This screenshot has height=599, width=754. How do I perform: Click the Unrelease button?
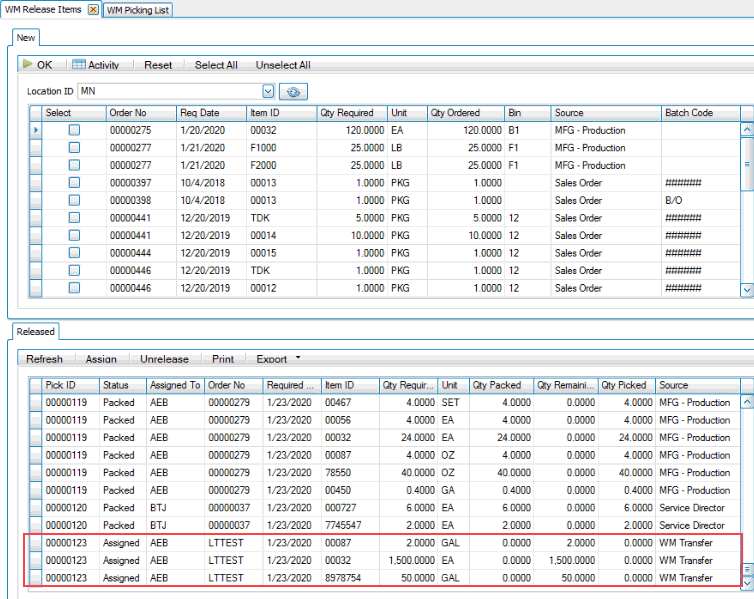[164, 359]
